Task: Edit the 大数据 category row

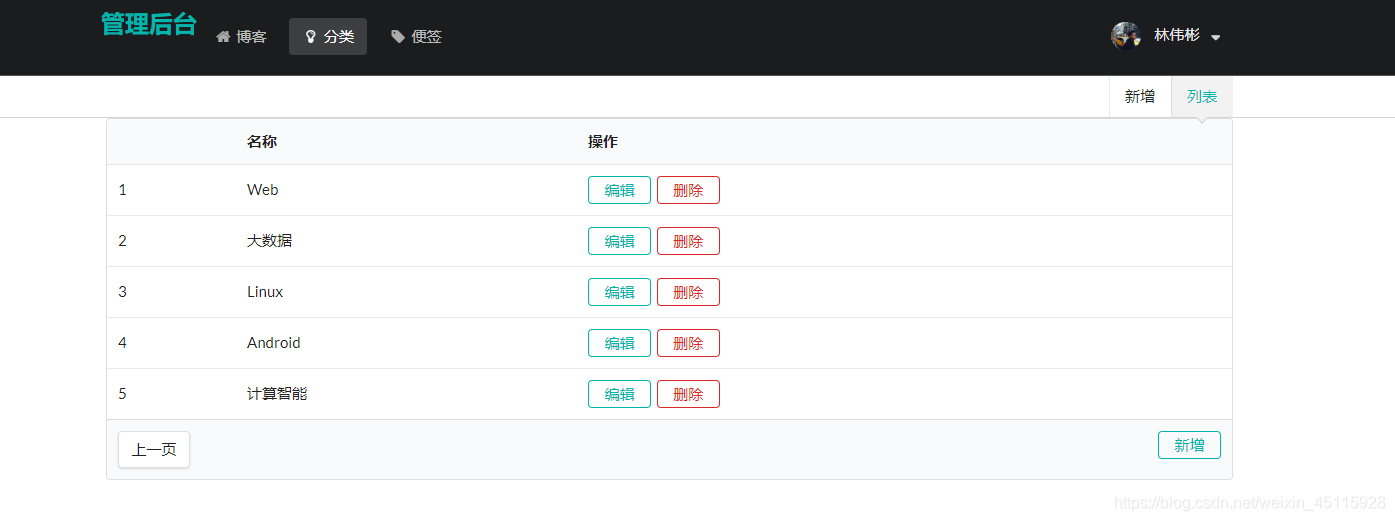Action: (619, 241)
